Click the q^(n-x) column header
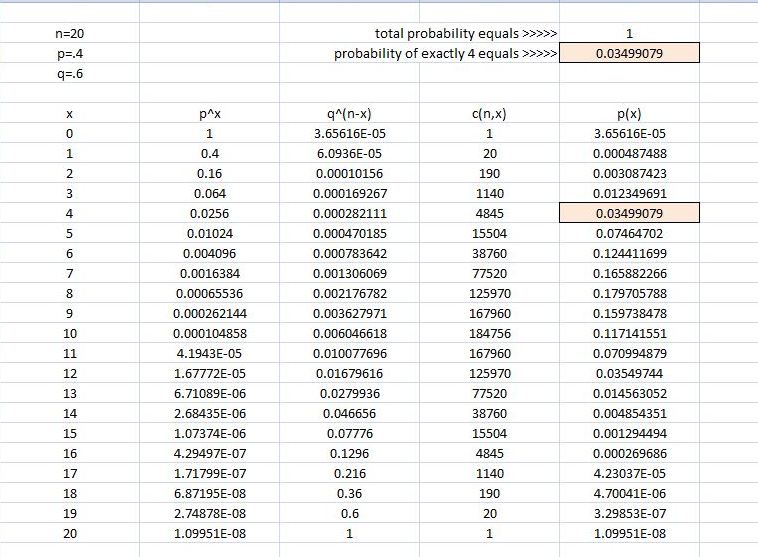Screen dimensions: 758x557 (x=350, y=113)
